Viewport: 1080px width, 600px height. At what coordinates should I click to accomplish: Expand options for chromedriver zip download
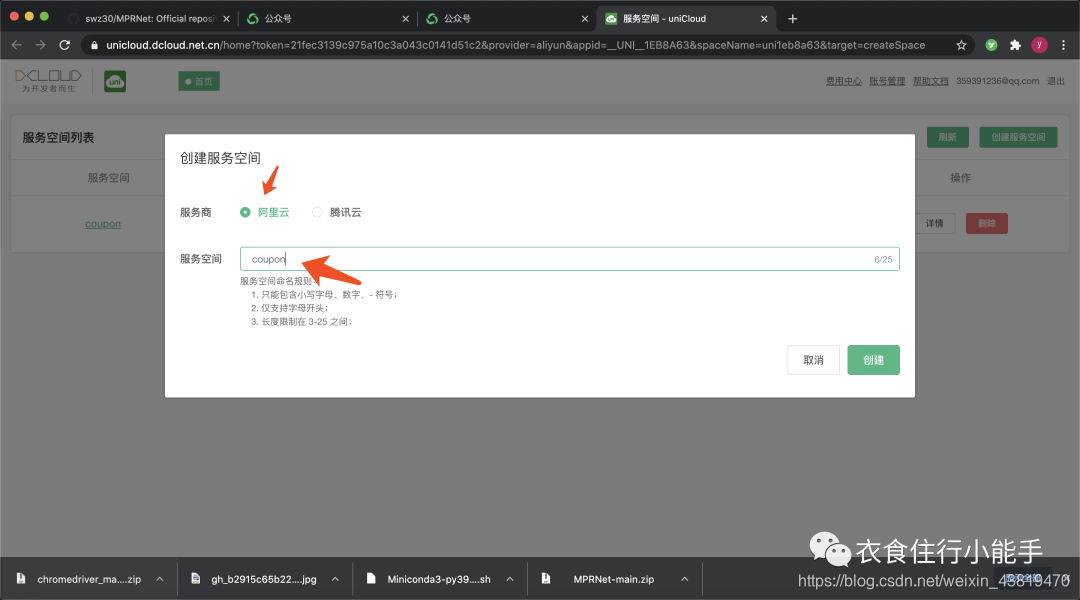[x=160, y=579]
